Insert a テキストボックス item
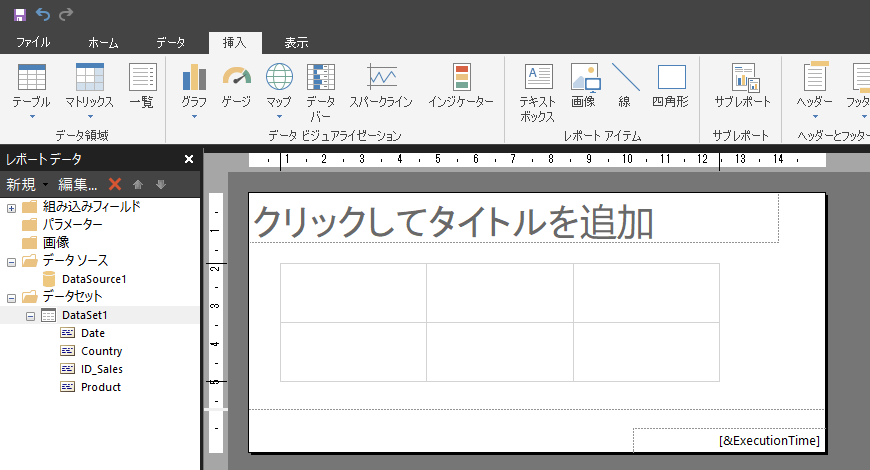The width and height of the screenshot is (870, 470). [x=538, y=93]
